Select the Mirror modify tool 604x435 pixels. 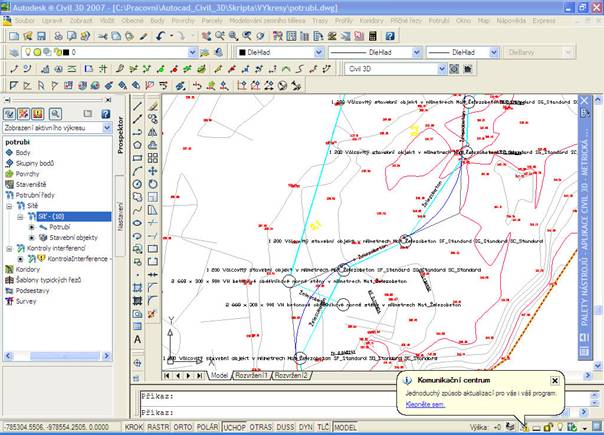coord(153,132)
